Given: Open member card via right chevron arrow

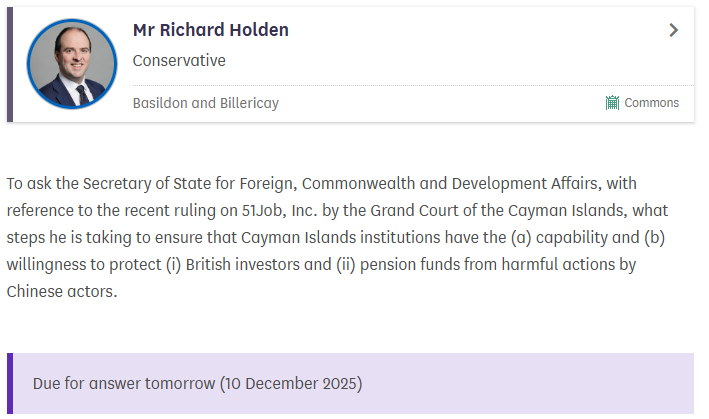Looking at the screenshot, I should tap(674, 30).
